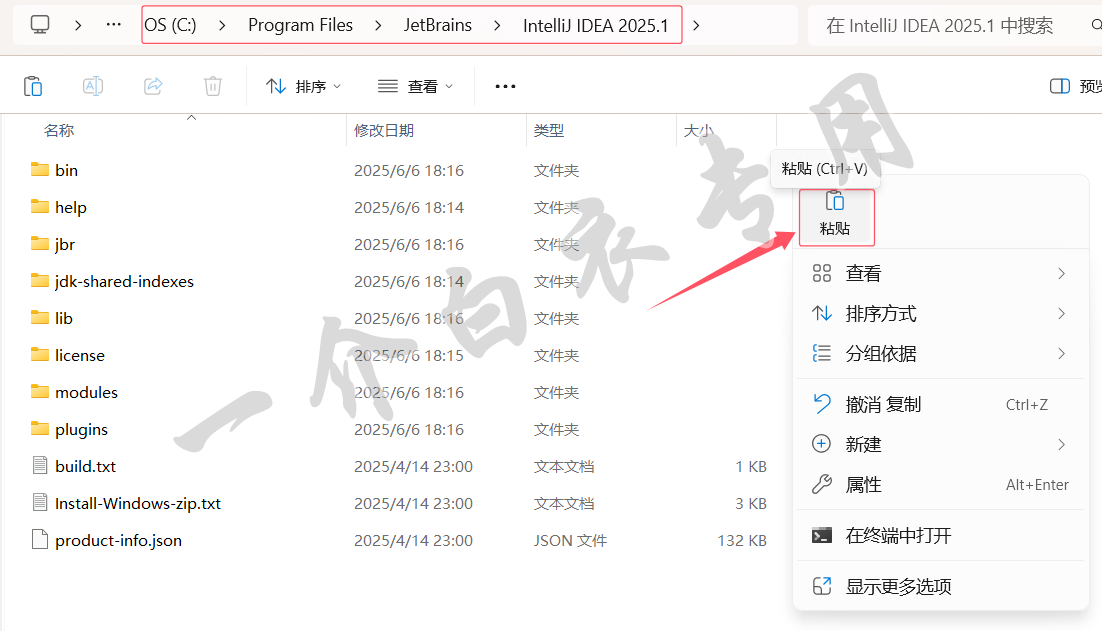Select the license folder name
This screenshot has width=1102, height=631.
pos(80,355)
